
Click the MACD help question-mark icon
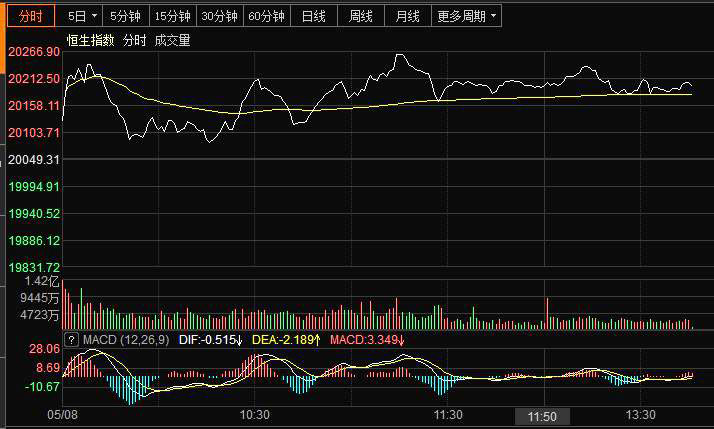click(x=71, y=340)
